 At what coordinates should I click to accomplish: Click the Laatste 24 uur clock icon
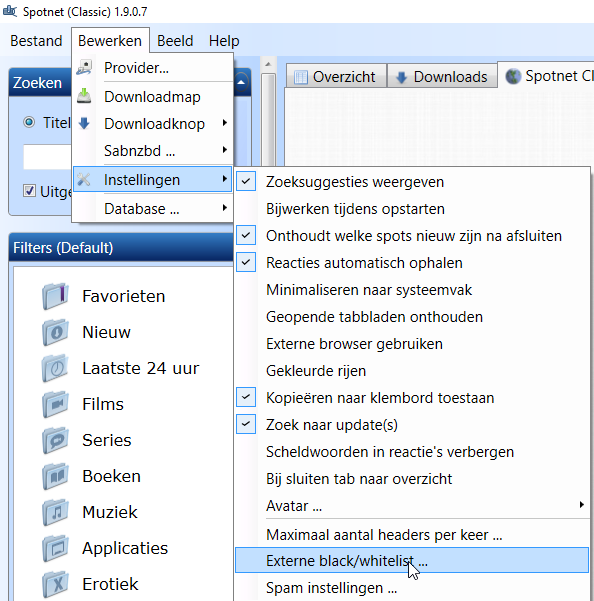point(56,368)
